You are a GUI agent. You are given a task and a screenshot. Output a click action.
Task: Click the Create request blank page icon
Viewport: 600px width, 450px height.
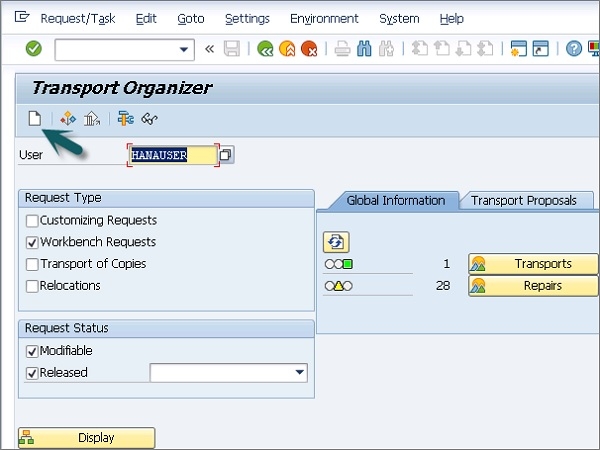pyautogui.click(x=35, y=119)
